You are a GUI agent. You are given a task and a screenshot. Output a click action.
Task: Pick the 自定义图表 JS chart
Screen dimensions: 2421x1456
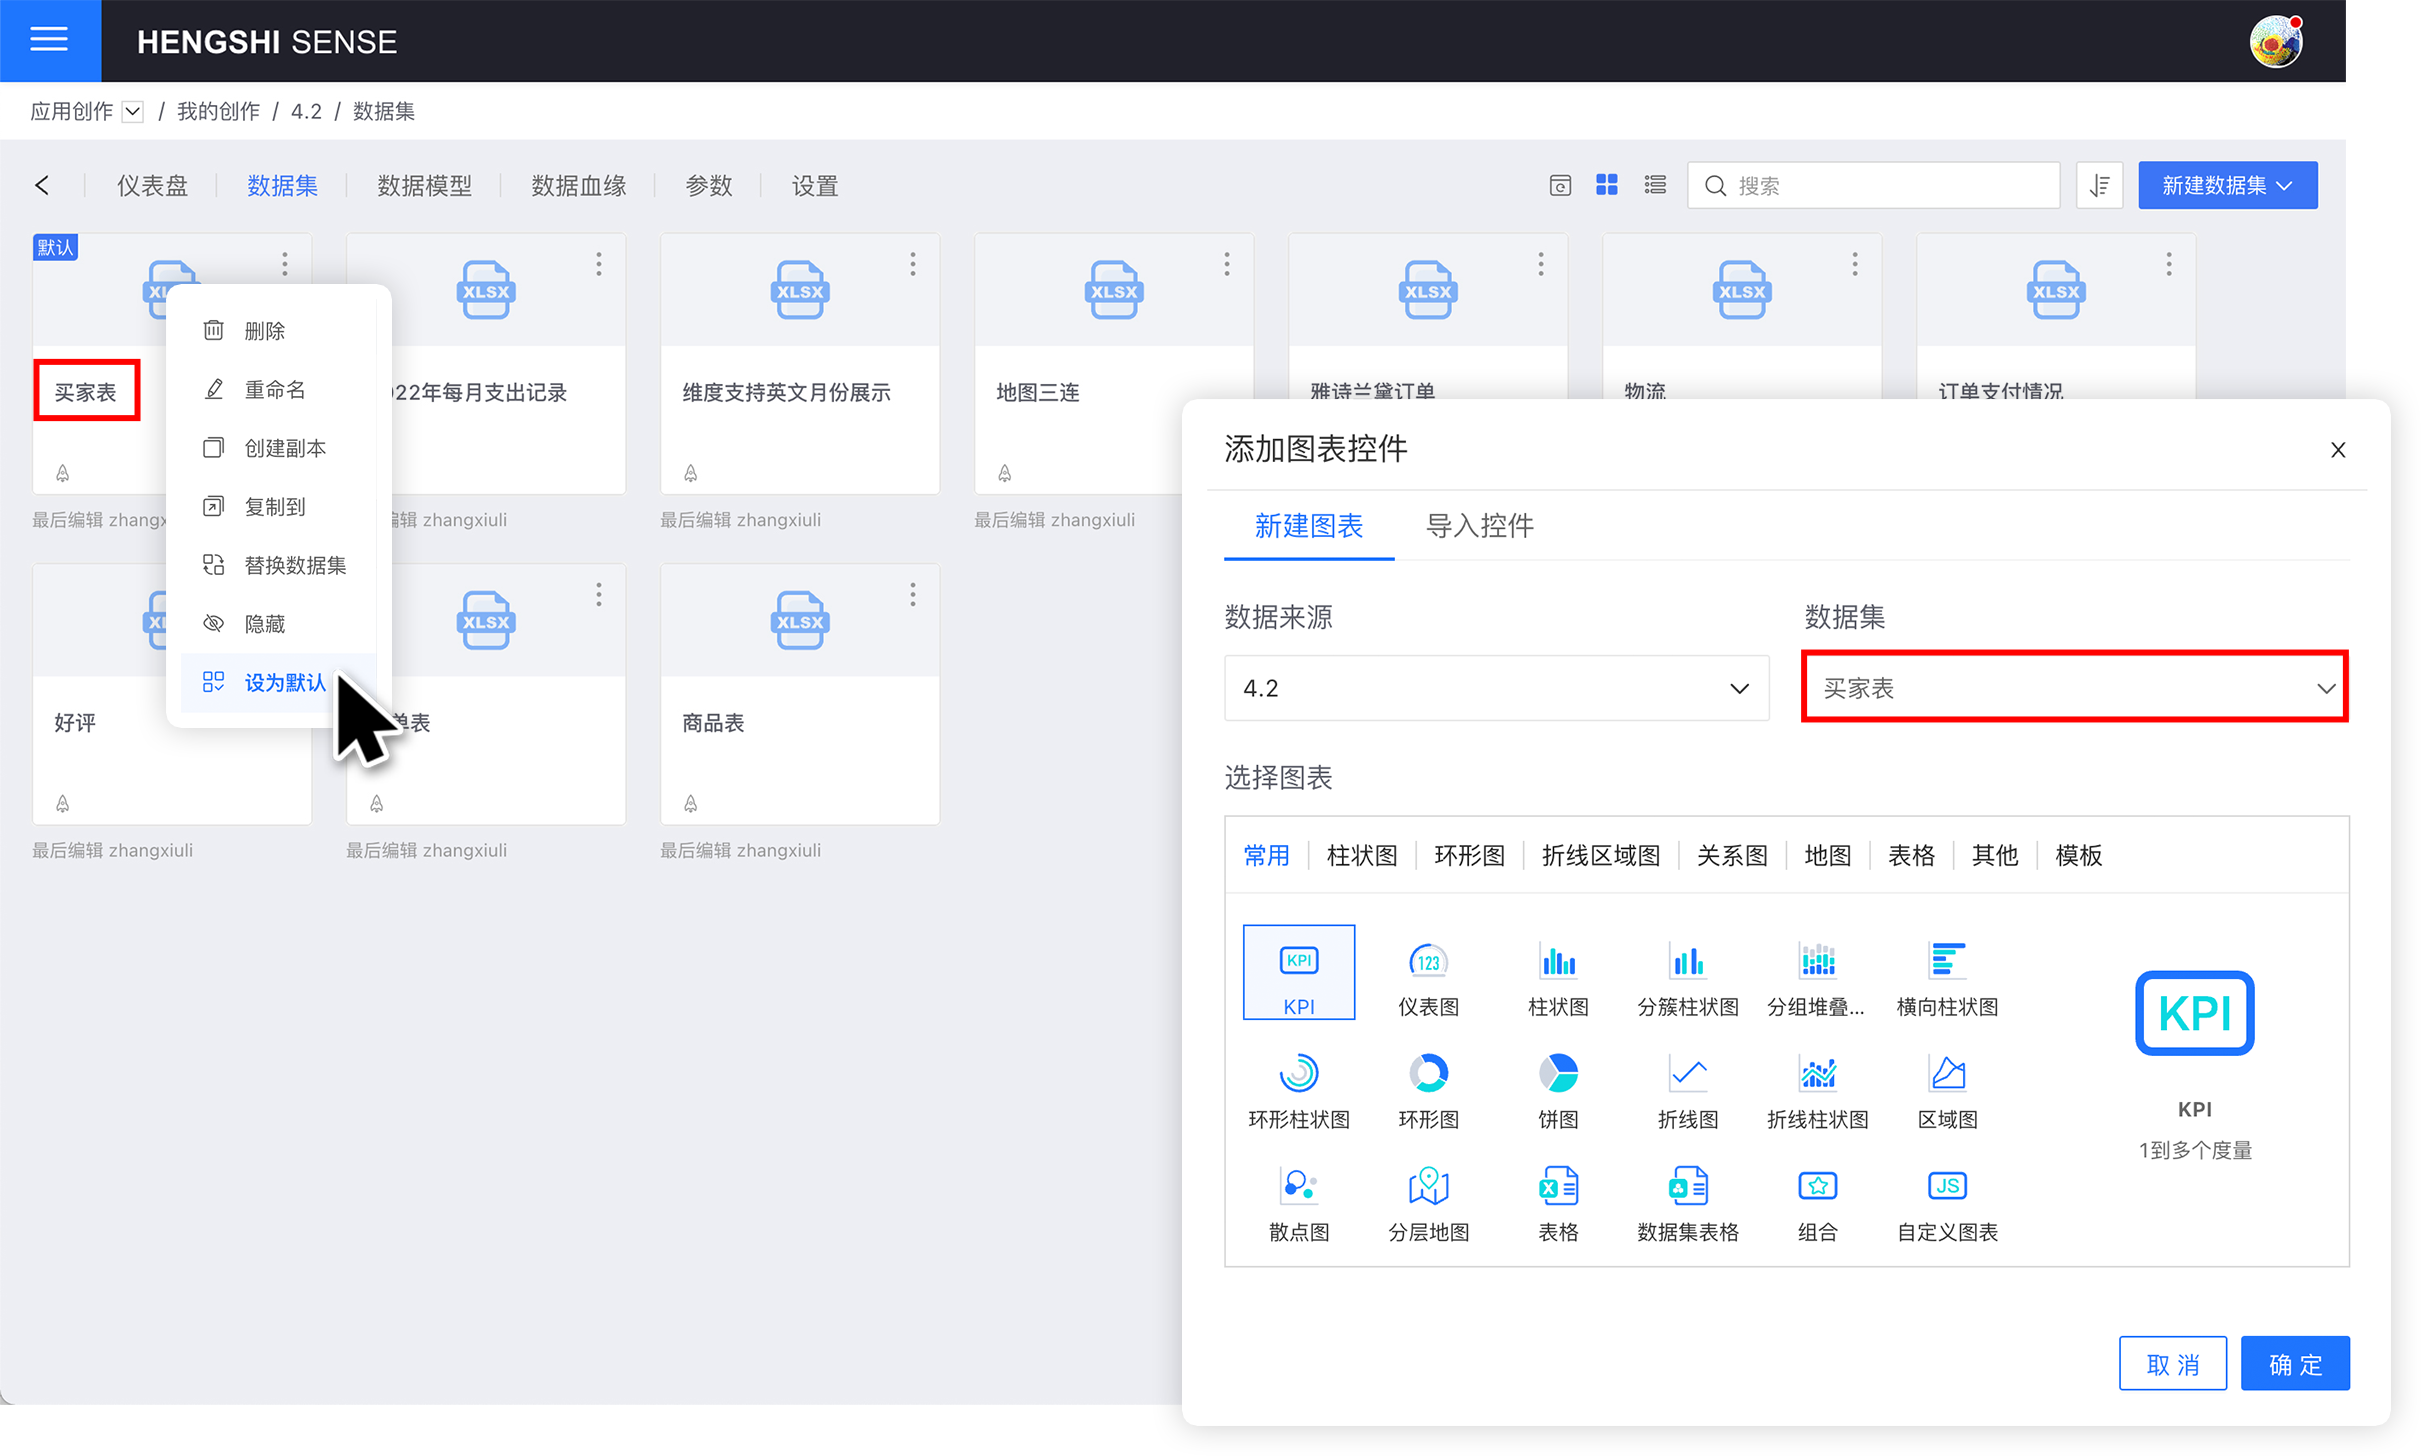tap(1946, 1204)
